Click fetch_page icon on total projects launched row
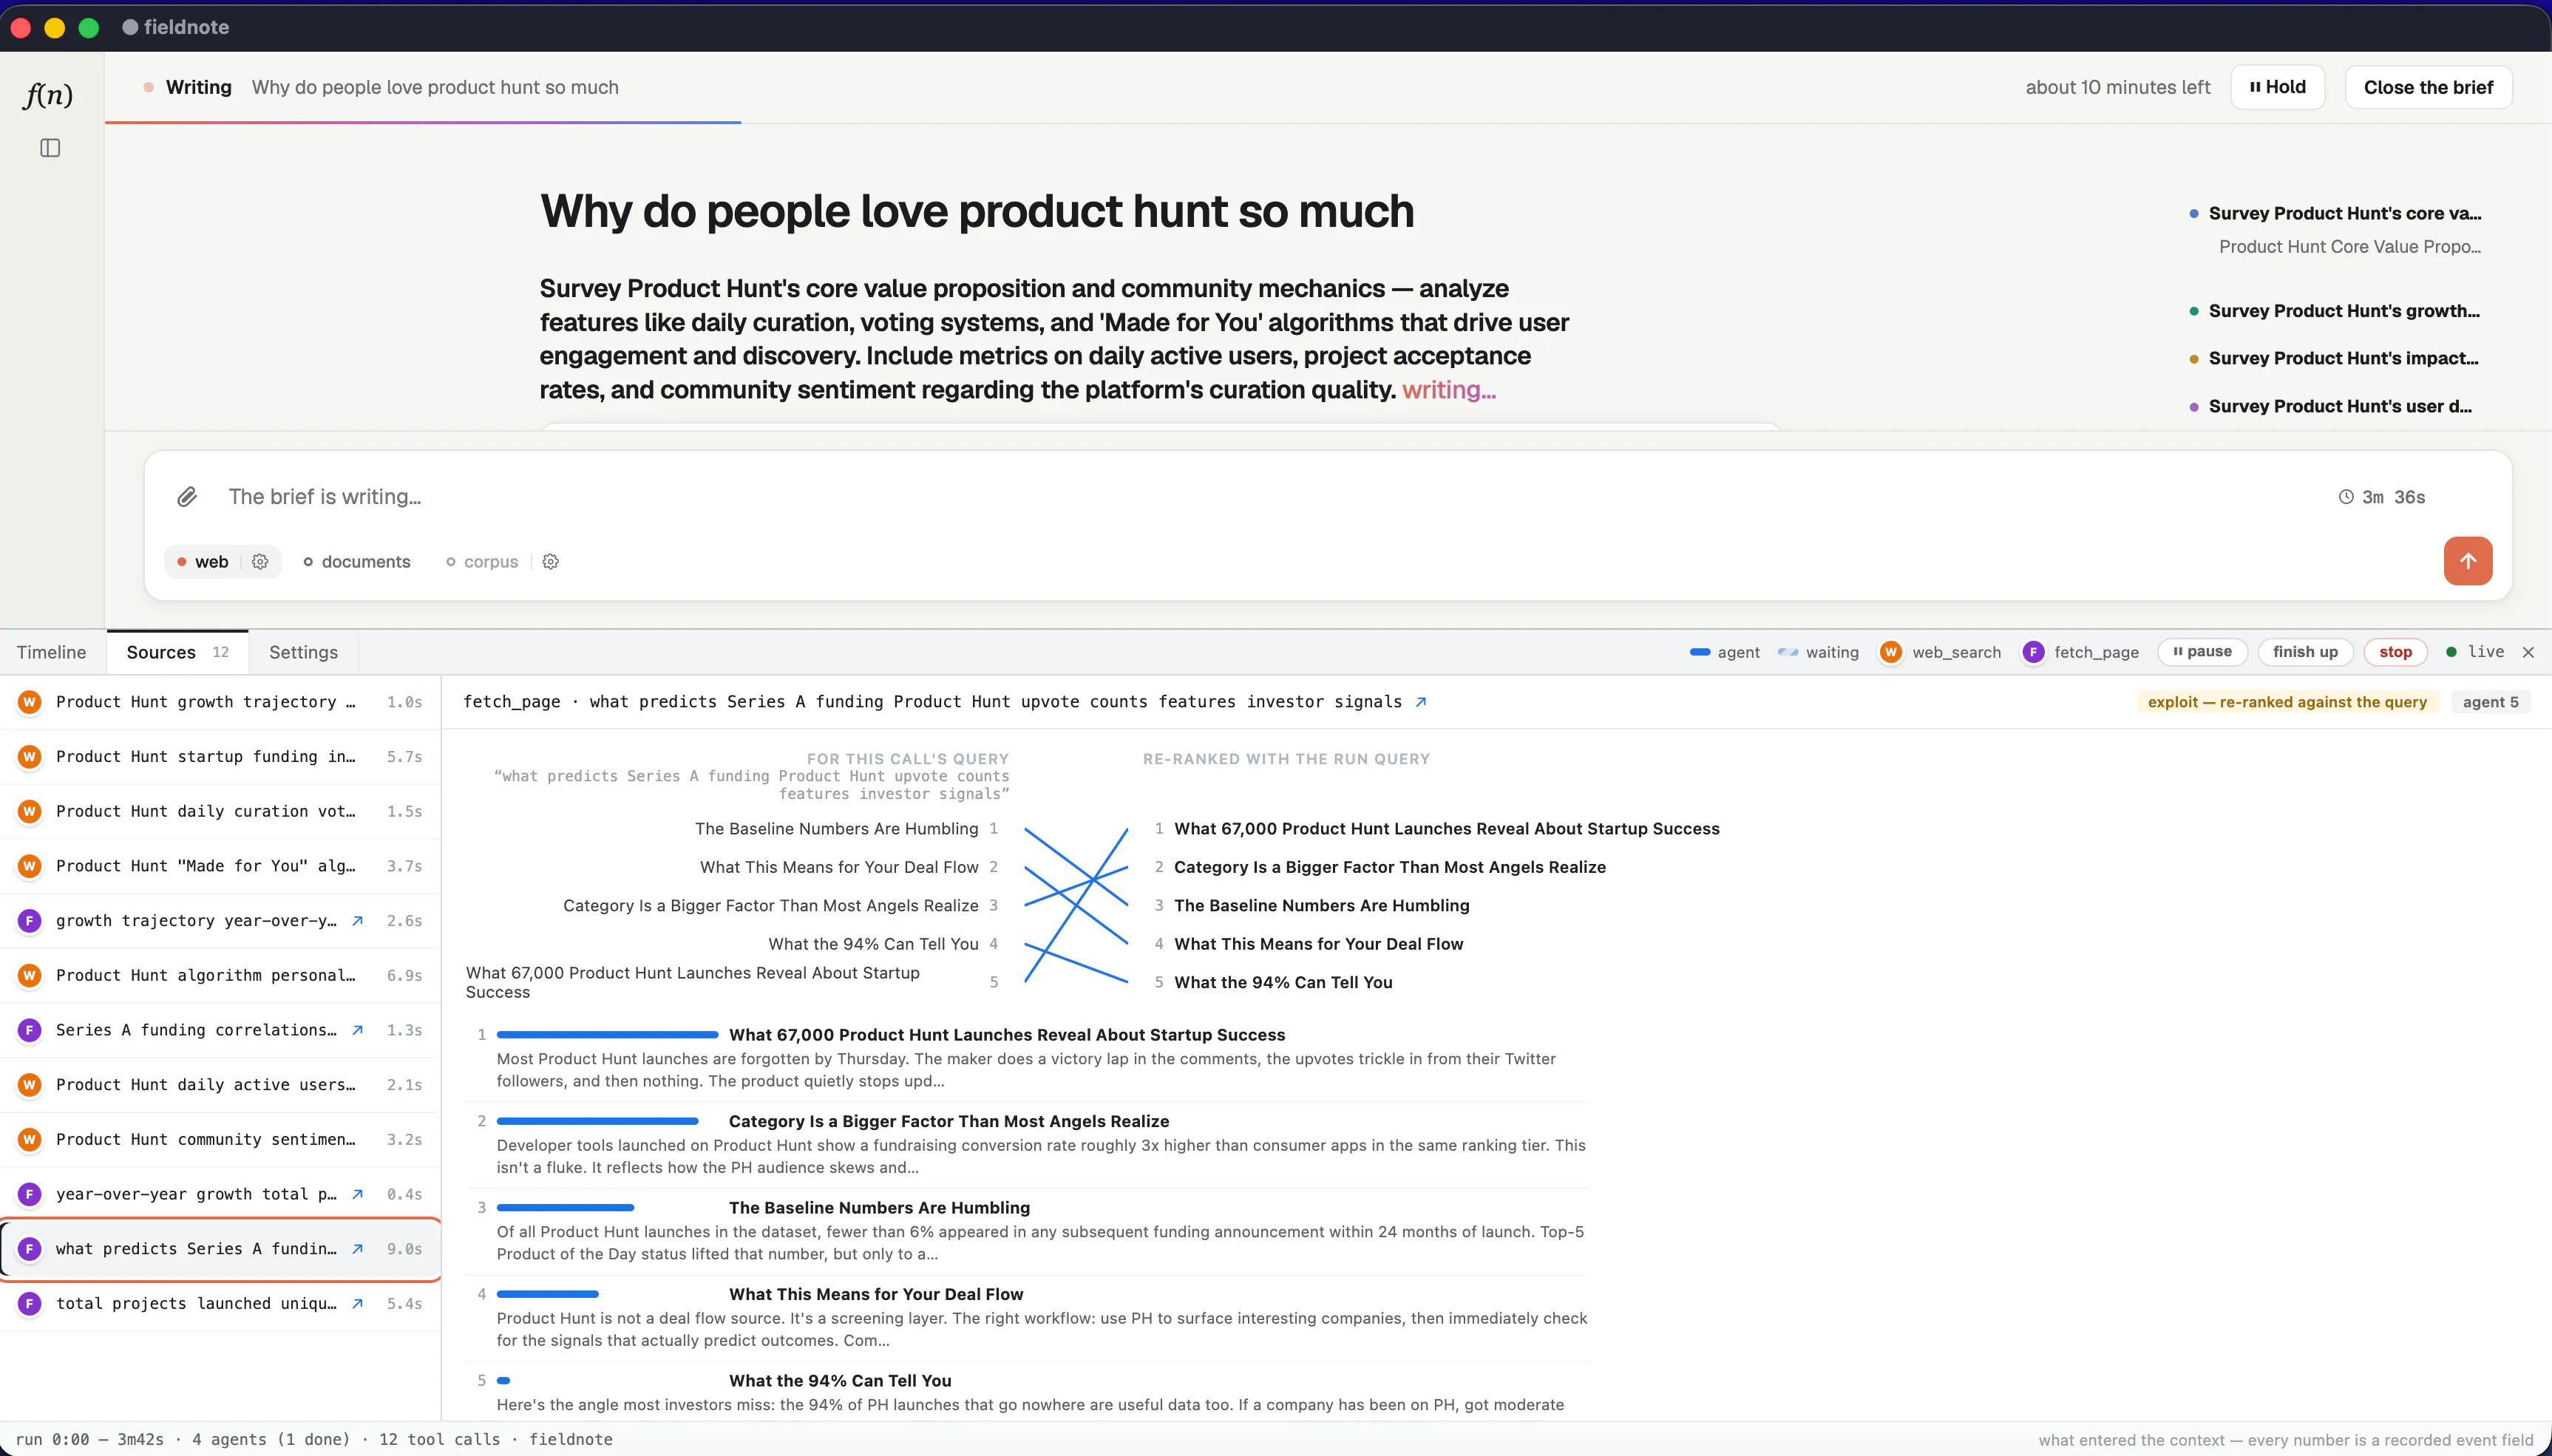The height and width of the screenshot is (1456, 2552). [30, 1304]
